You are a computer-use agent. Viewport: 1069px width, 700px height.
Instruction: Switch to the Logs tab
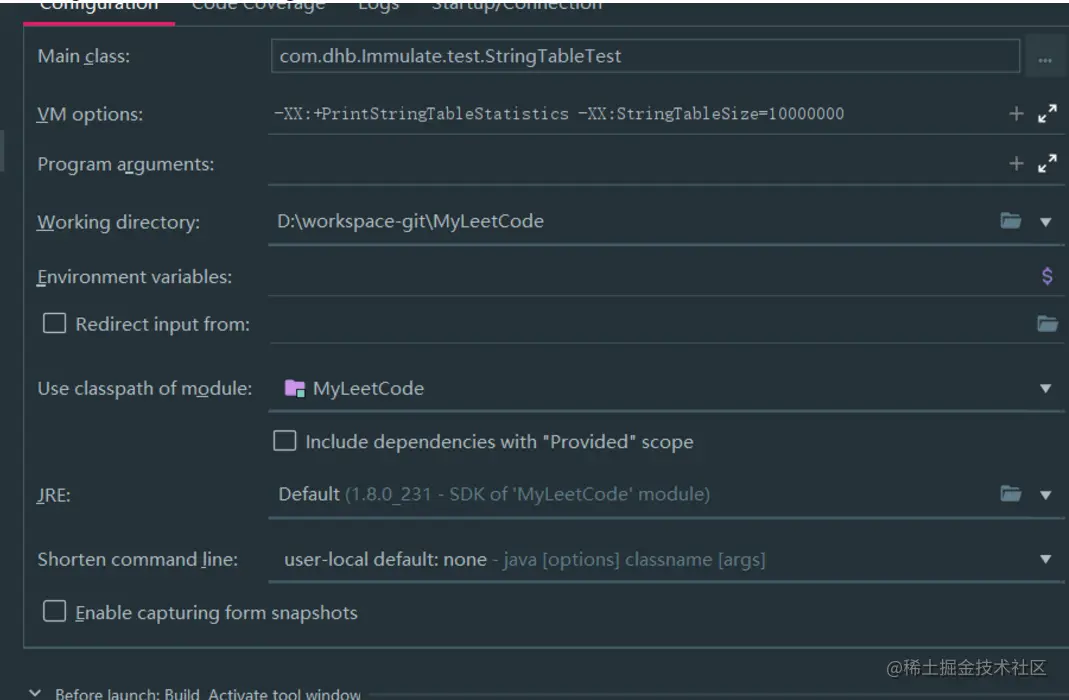(x=378, y=5)
